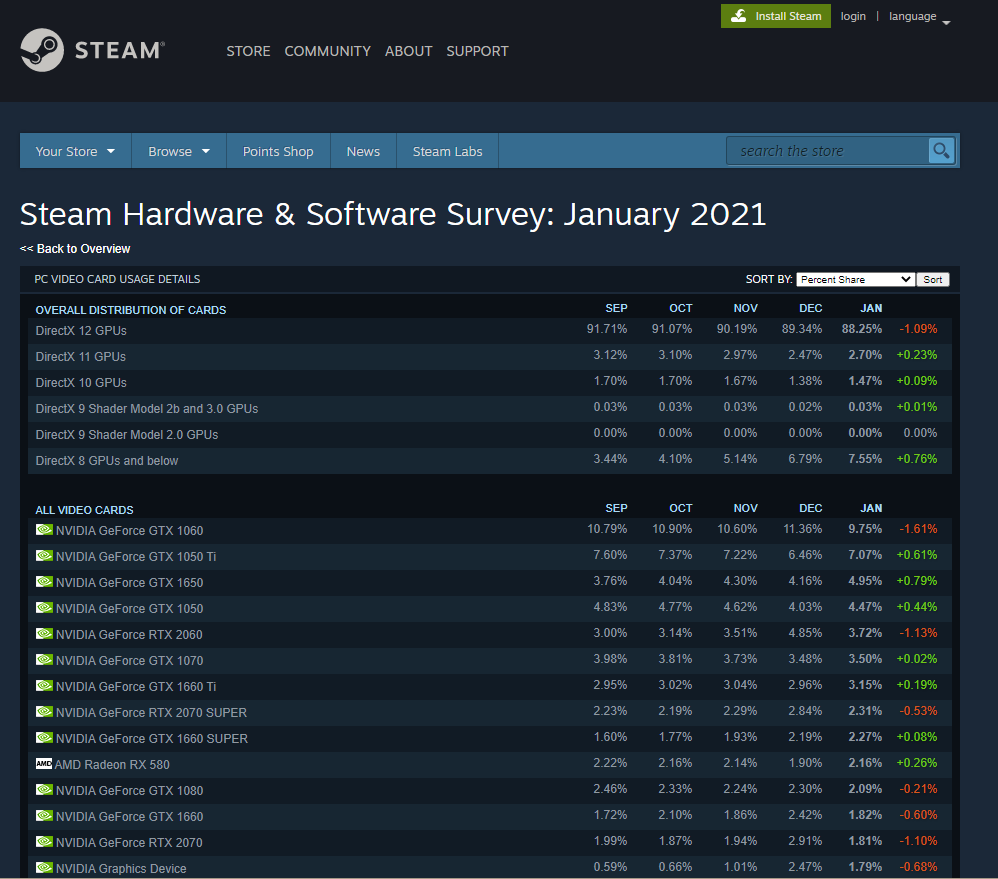Click DirectX 9 Shader Model 2.0 GPUs label
The image size is (998, 879).
pos(127,435)
